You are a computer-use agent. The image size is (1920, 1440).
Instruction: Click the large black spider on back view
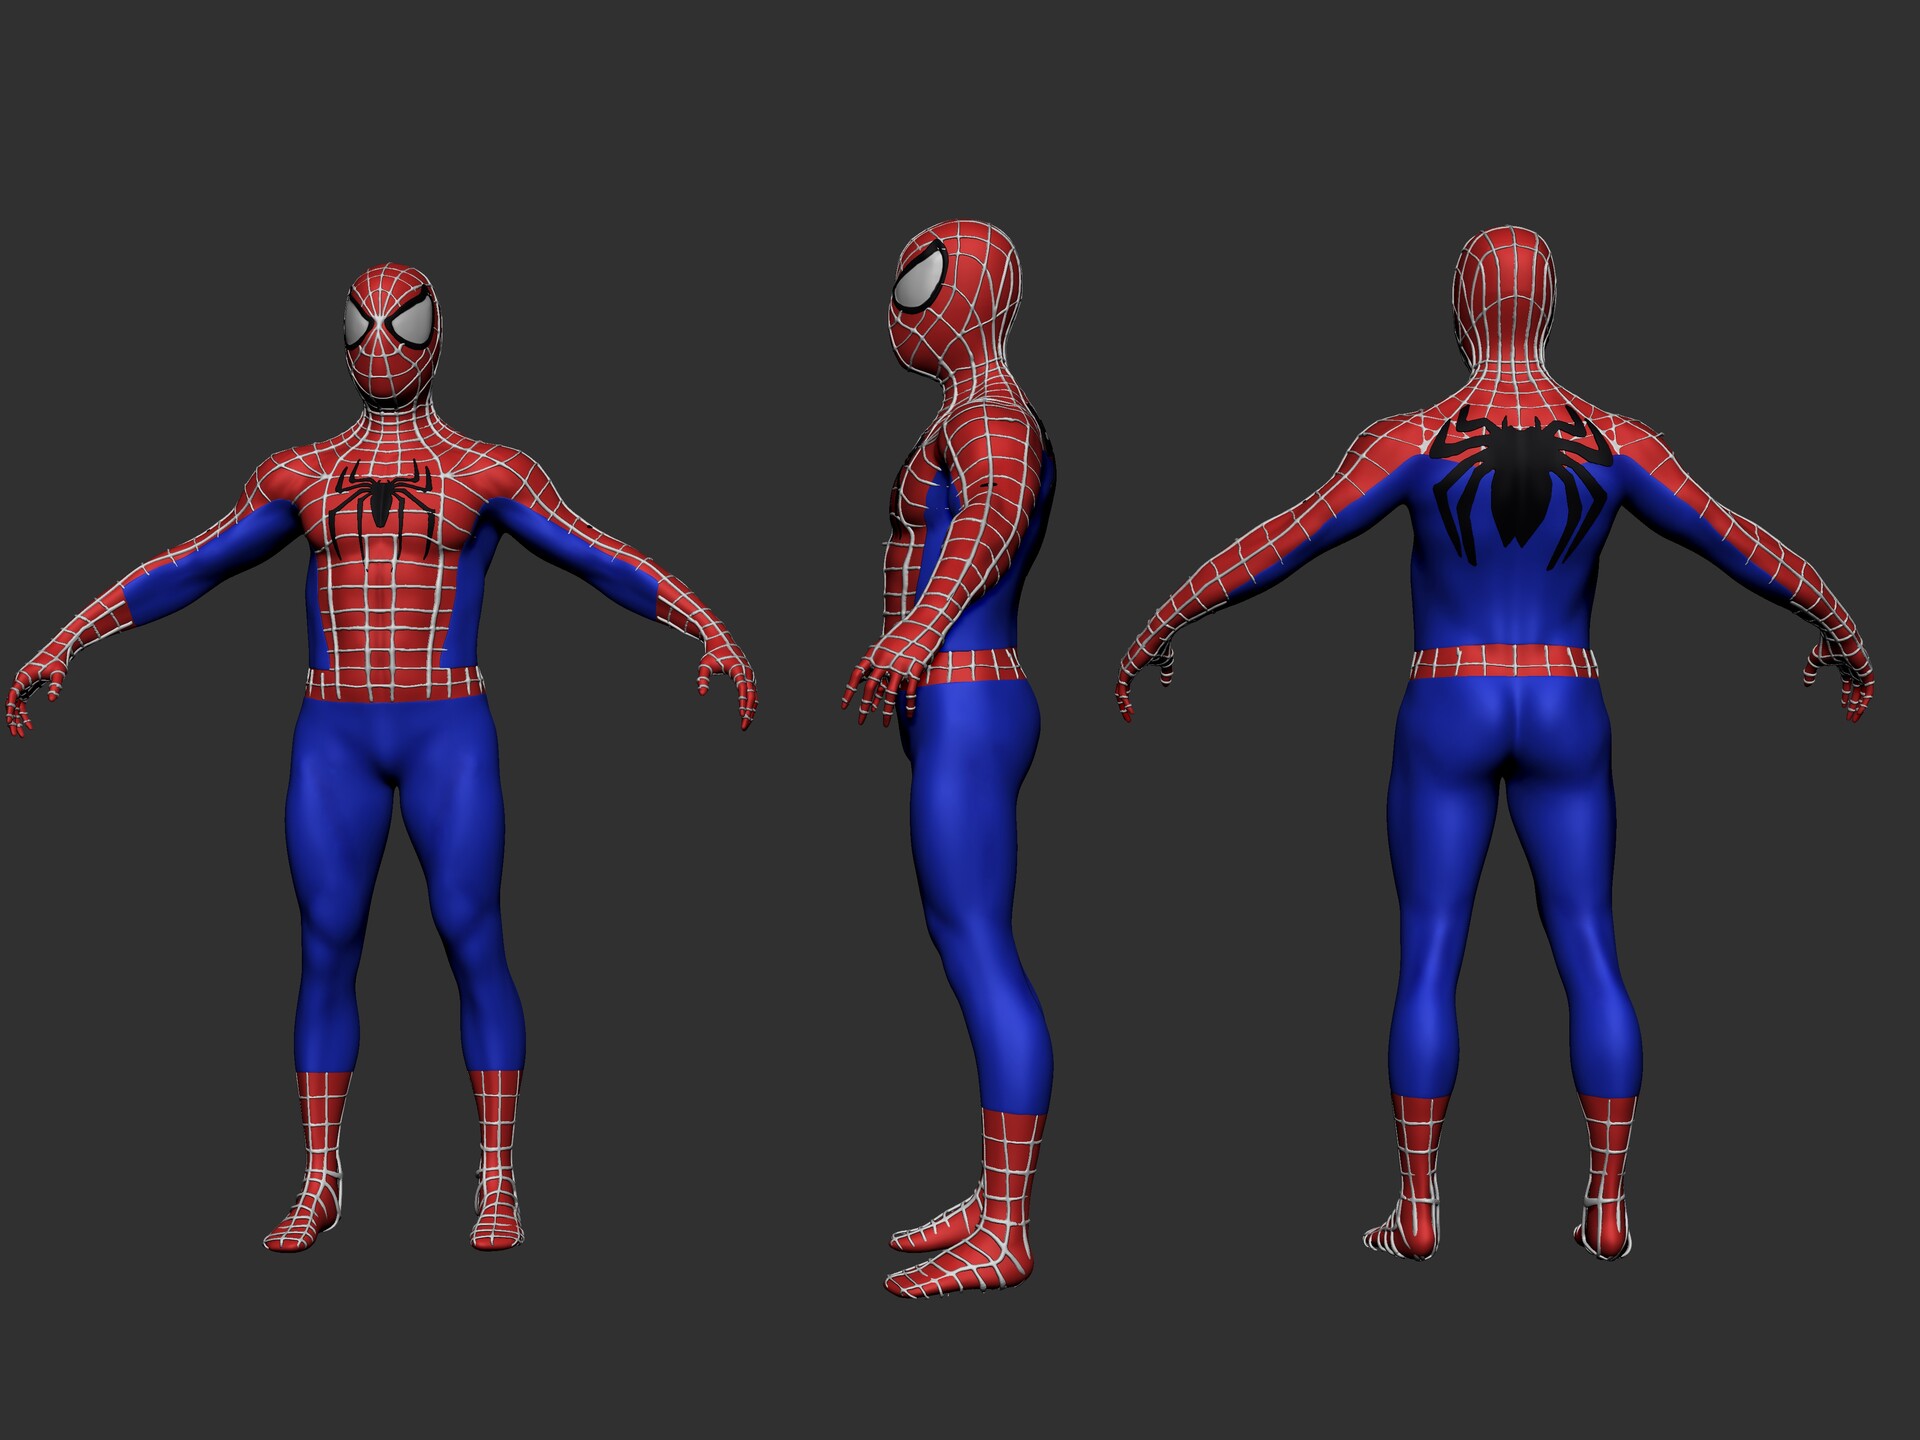point(1518,476)
